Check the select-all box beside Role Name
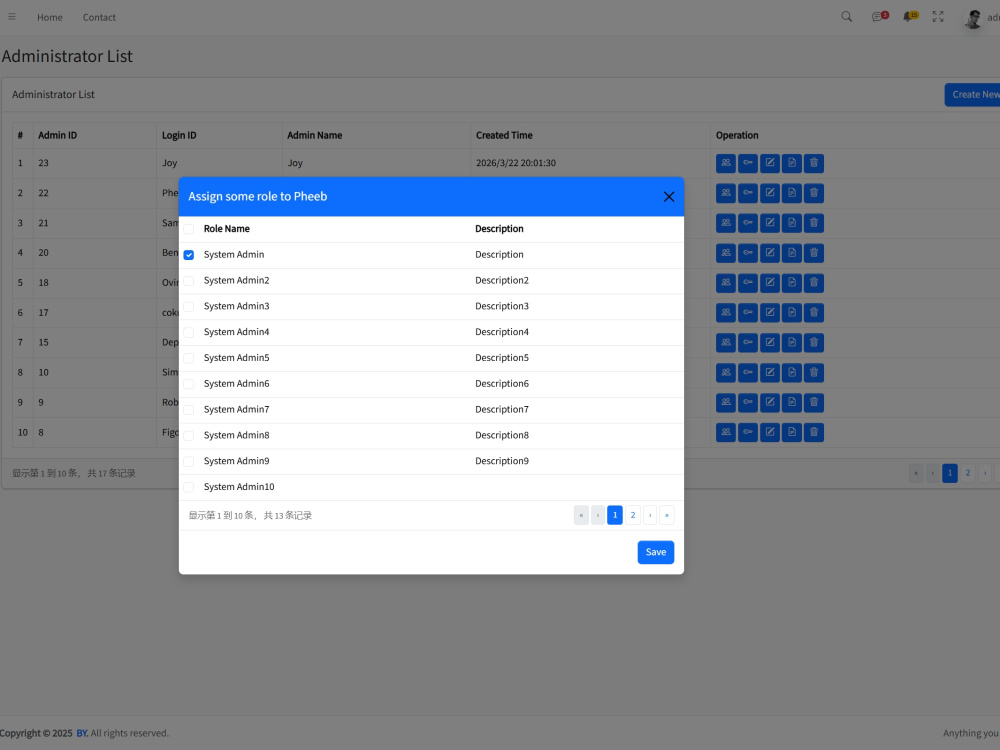Image resolution: width=1000 pixels, height=750 pixels. coord(189,229)
